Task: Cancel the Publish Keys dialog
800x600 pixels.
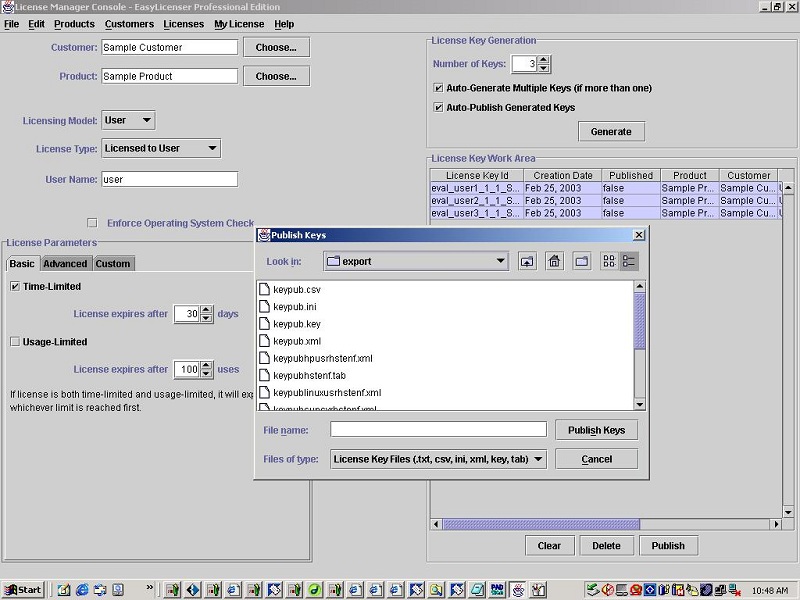Action: tap(596, 459)
